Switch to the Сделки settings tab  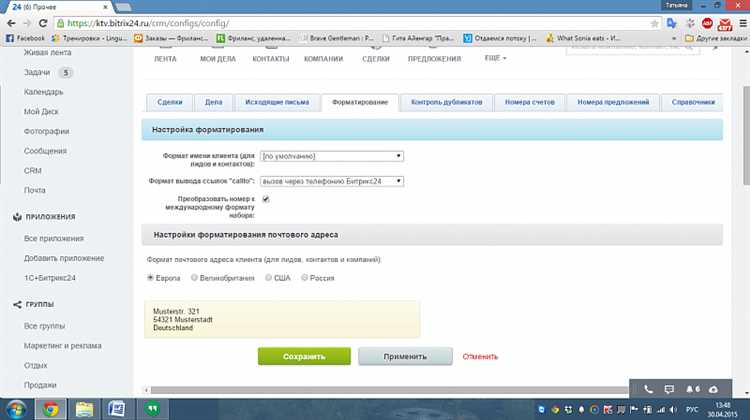(170, 102)
